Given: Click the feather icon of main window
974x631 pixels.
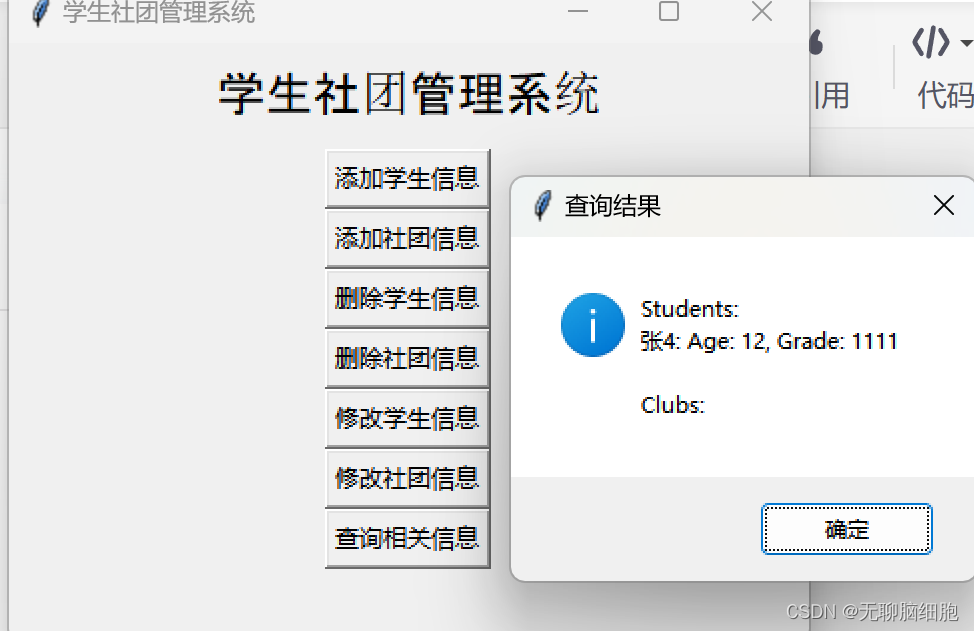Looking at the screenshot, I should (41, 12).
